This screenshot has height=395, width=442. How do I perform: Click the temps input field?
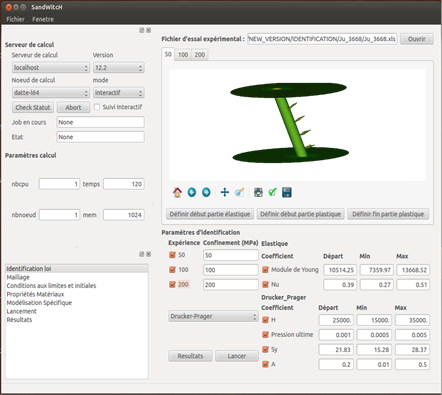tap(124, 184)
